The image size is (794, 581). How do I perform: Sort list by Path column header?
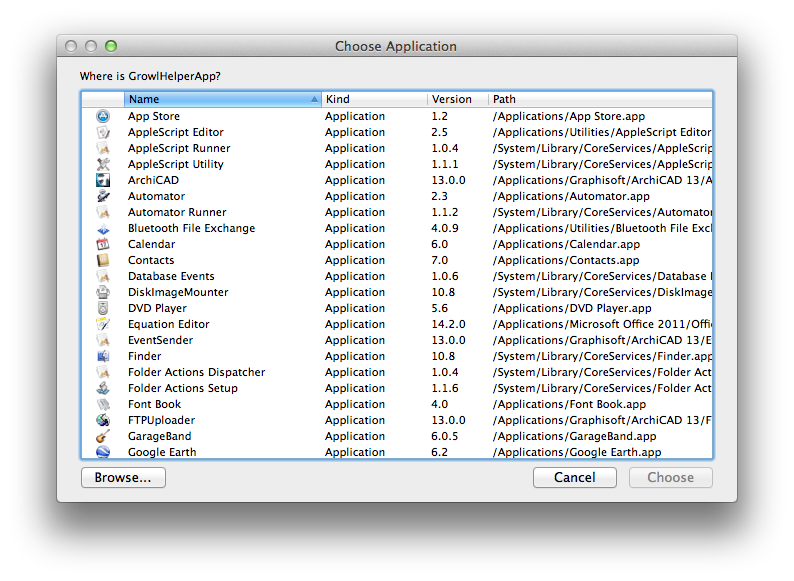tap(600, 99)
